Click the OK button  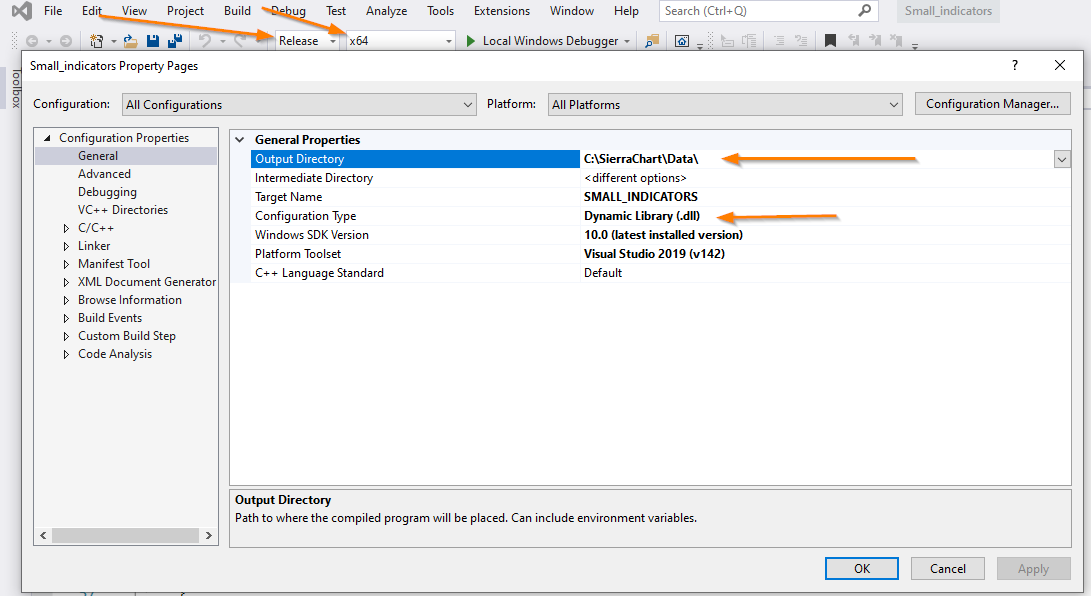pos(861,568)
